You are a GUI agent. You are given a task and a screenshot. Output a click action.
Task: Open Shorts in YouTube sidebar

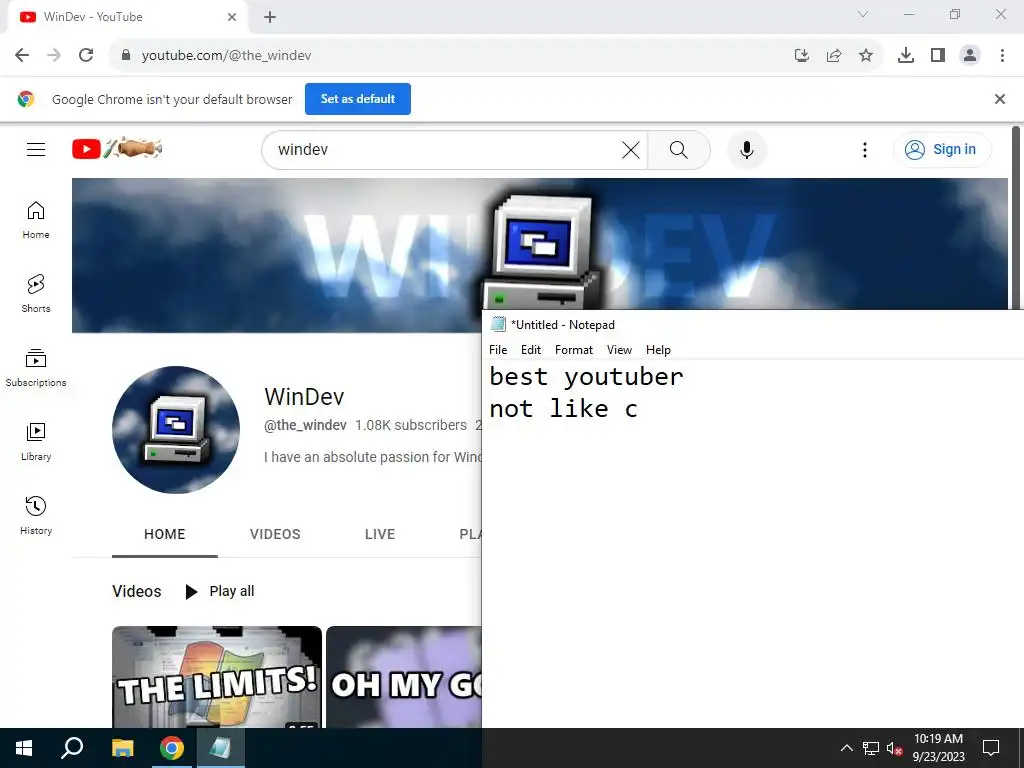click(36, 294)
